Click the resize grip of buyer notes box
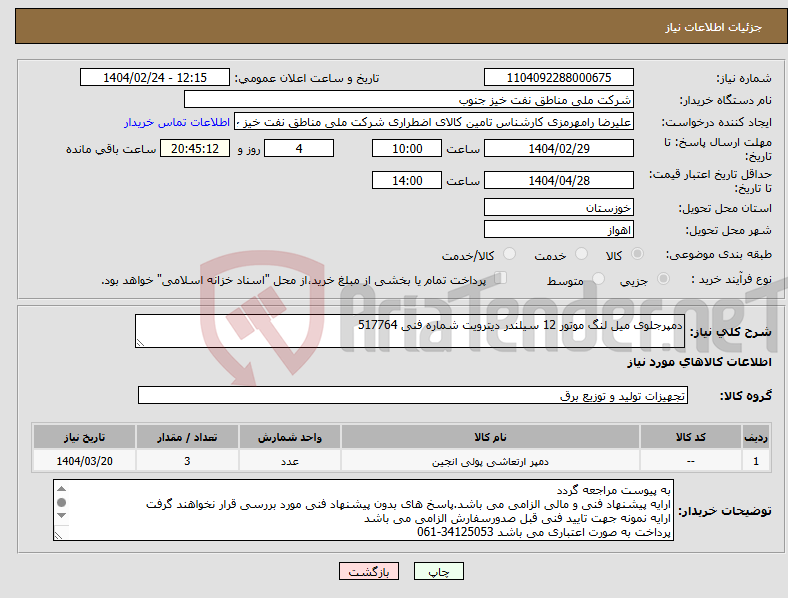 tap(58, 536)
